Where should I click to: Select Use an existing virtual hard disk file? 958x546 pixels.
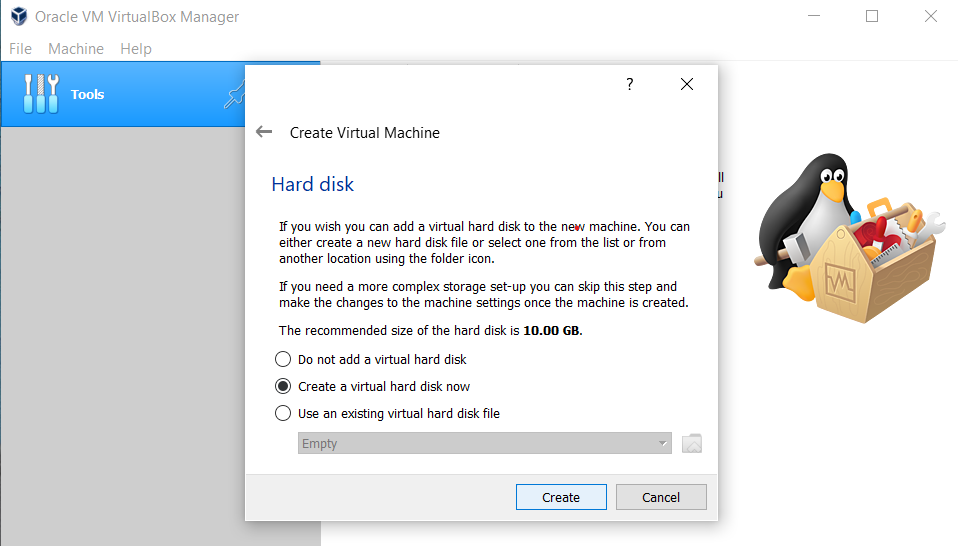[x=387, y=413]
